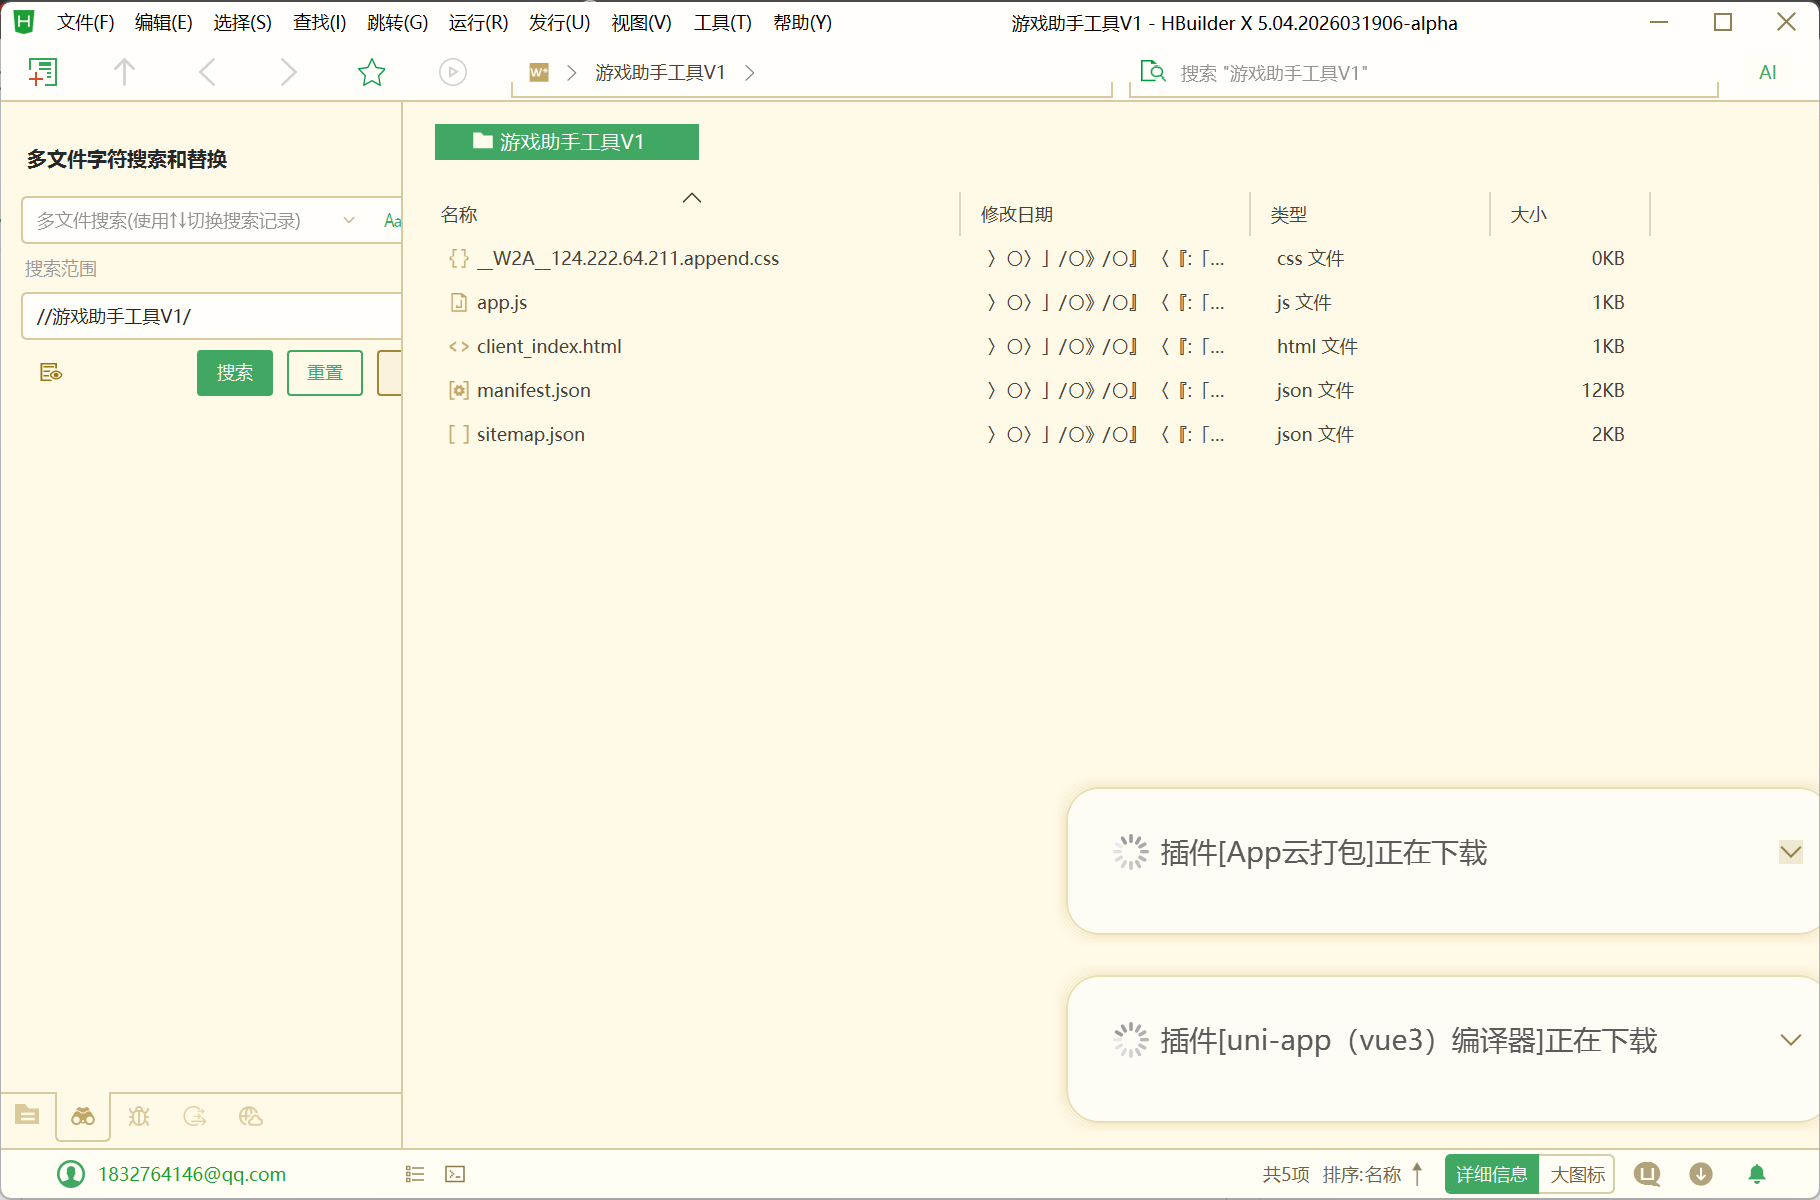Click the run play button in the toolbar
Screen dimensions: 1820x1200
point(453,72)
